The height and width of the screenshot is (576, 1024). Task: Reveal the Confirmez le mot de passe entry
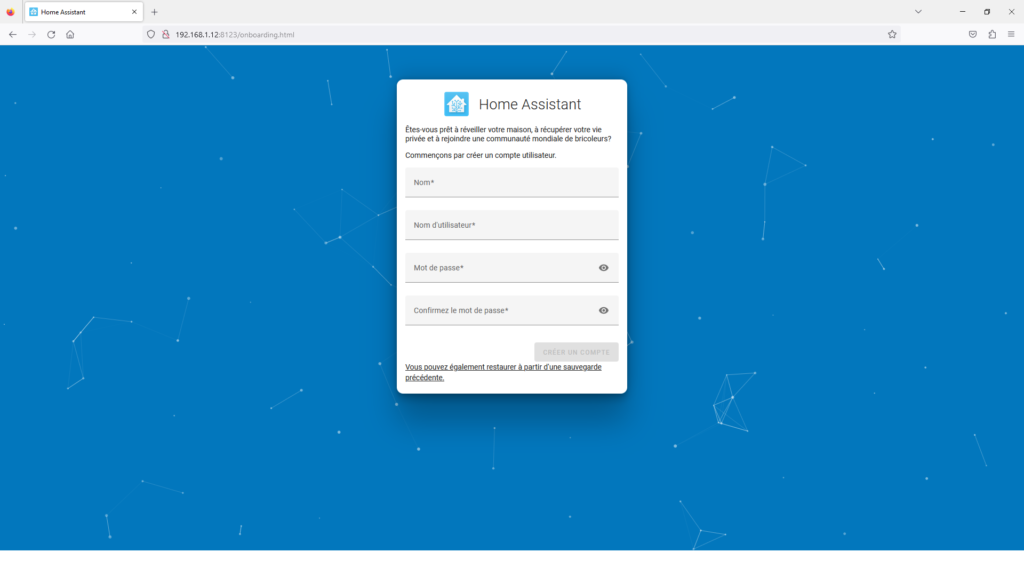603,311
